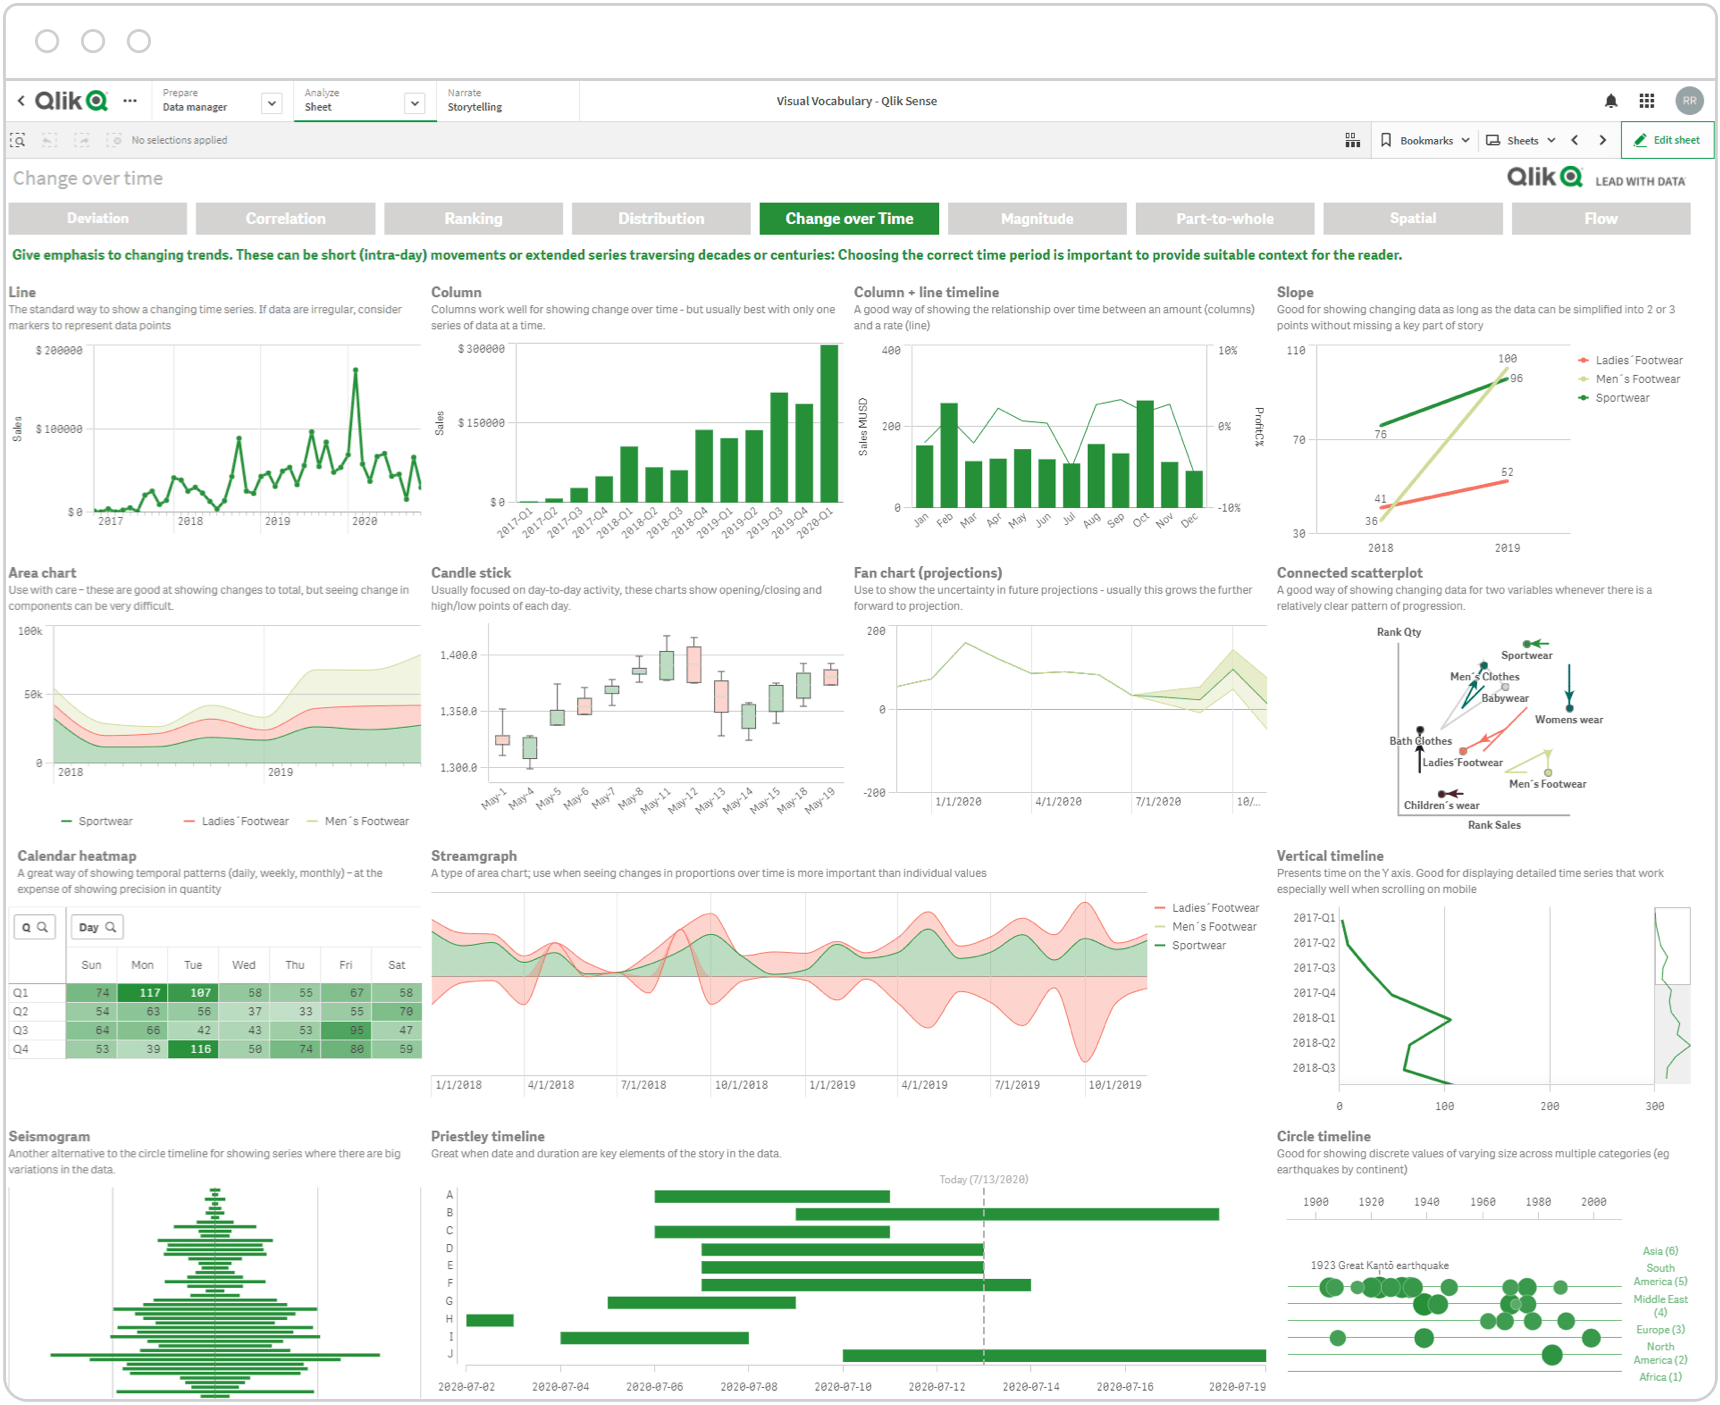This screenshot has width=1720, height=1405.
Task: Go back using the arrow beside Qlik logo
Action: click(x=21, y=101)
